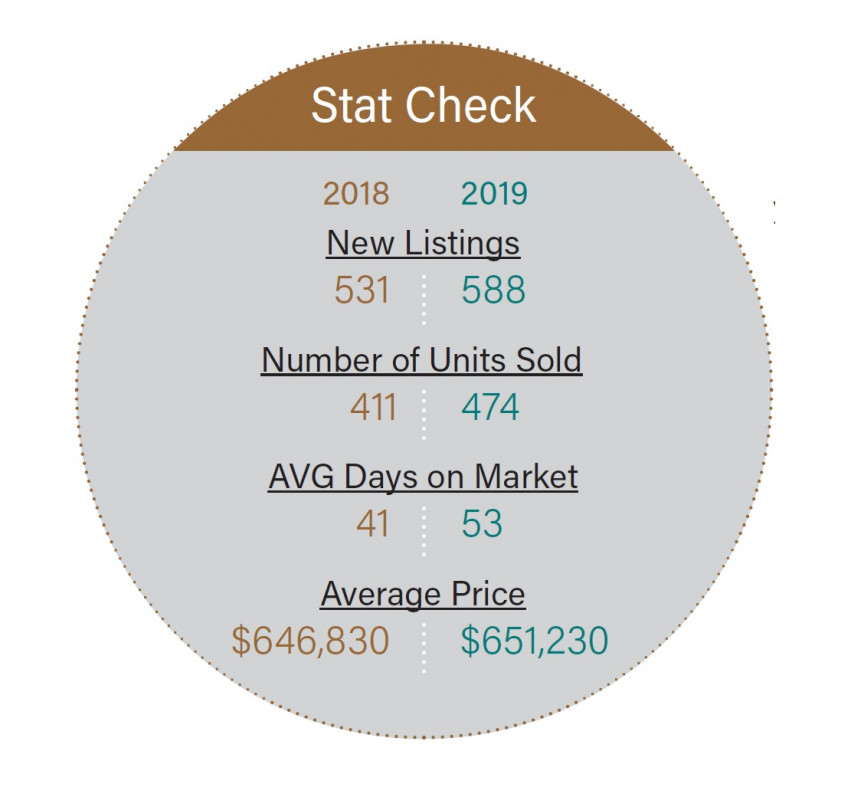Click the $646,830 average price
The height and width of the screenshot is (787, 851).
click(x=310, y=641)
